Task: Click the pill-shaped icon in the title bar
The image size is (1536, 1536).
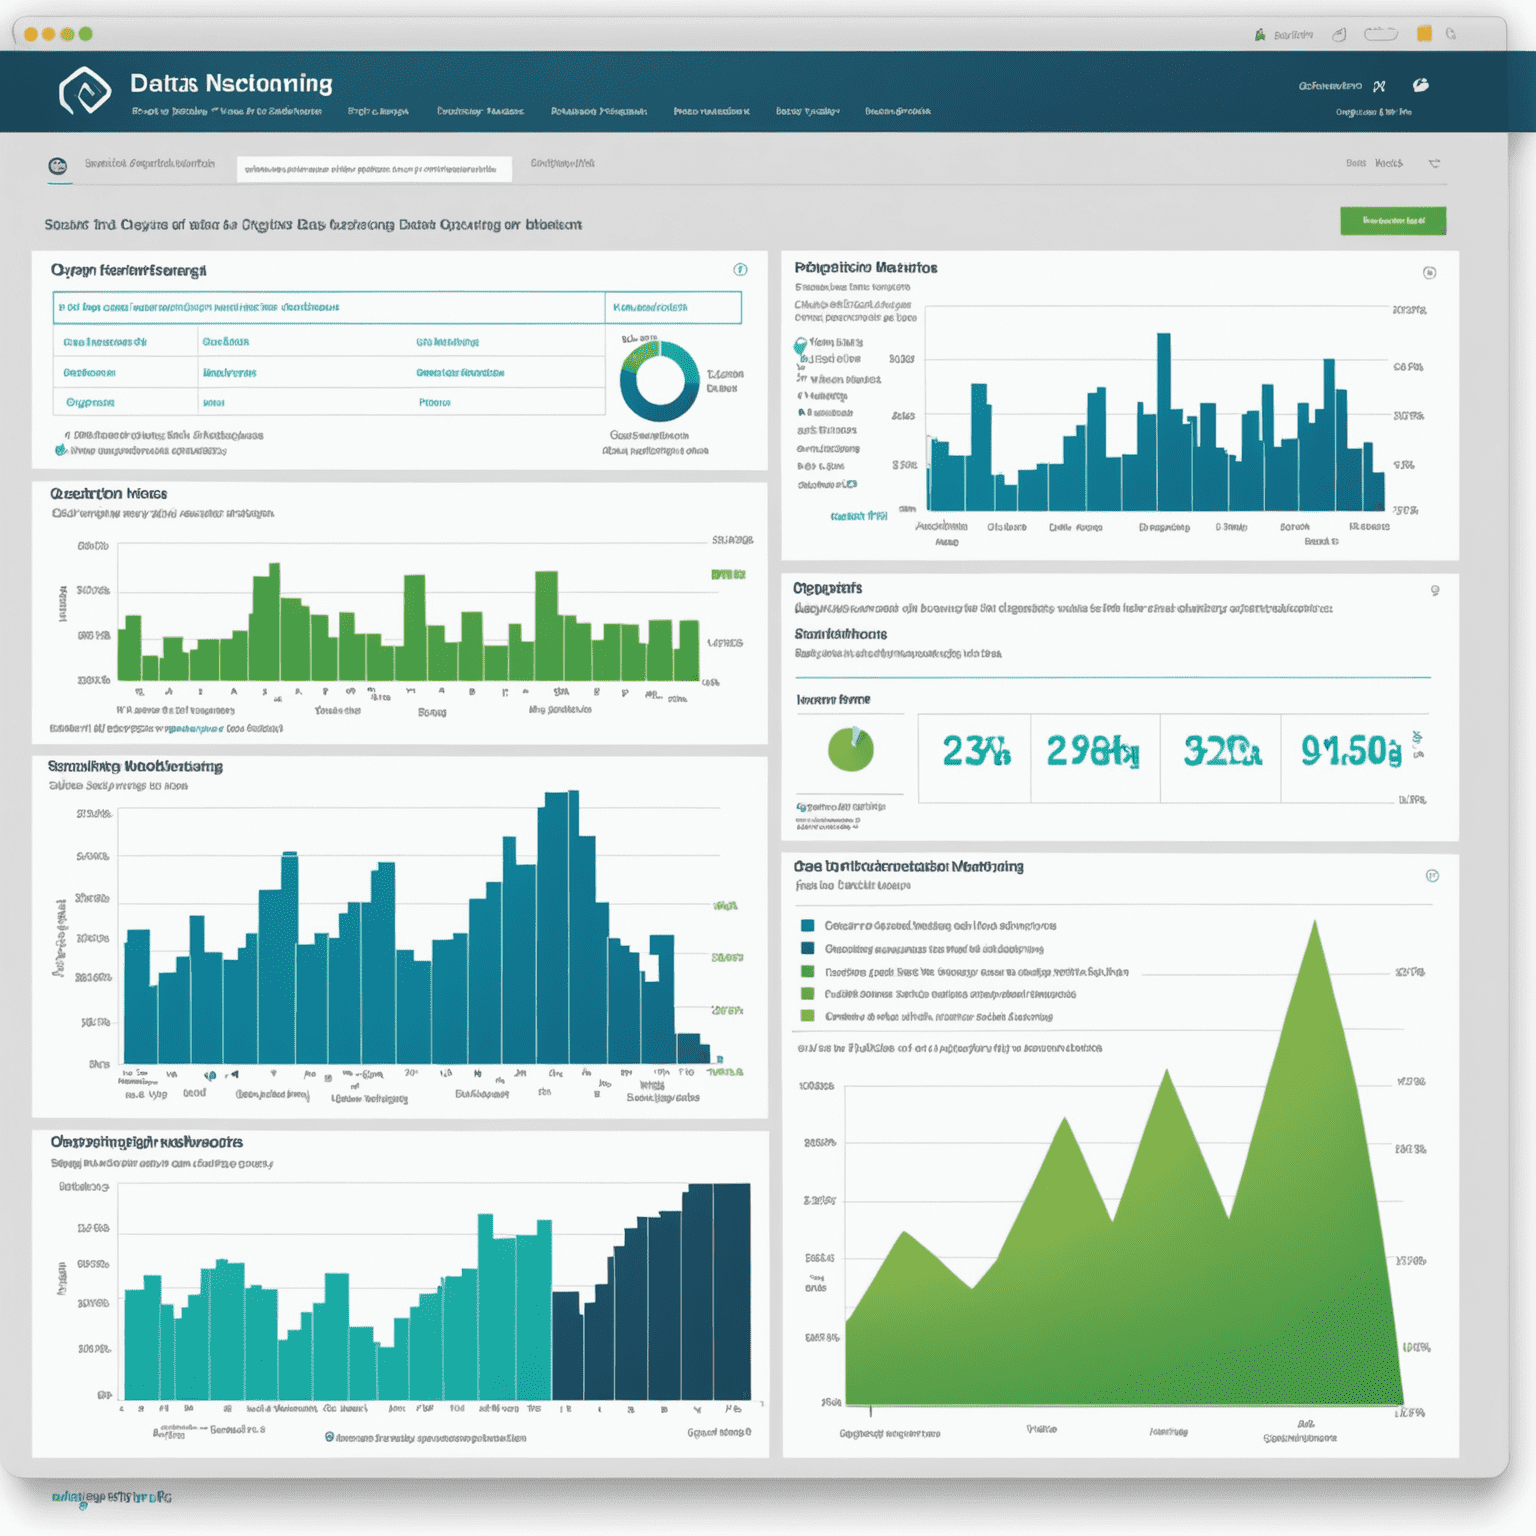Action: click(1381, 34)
